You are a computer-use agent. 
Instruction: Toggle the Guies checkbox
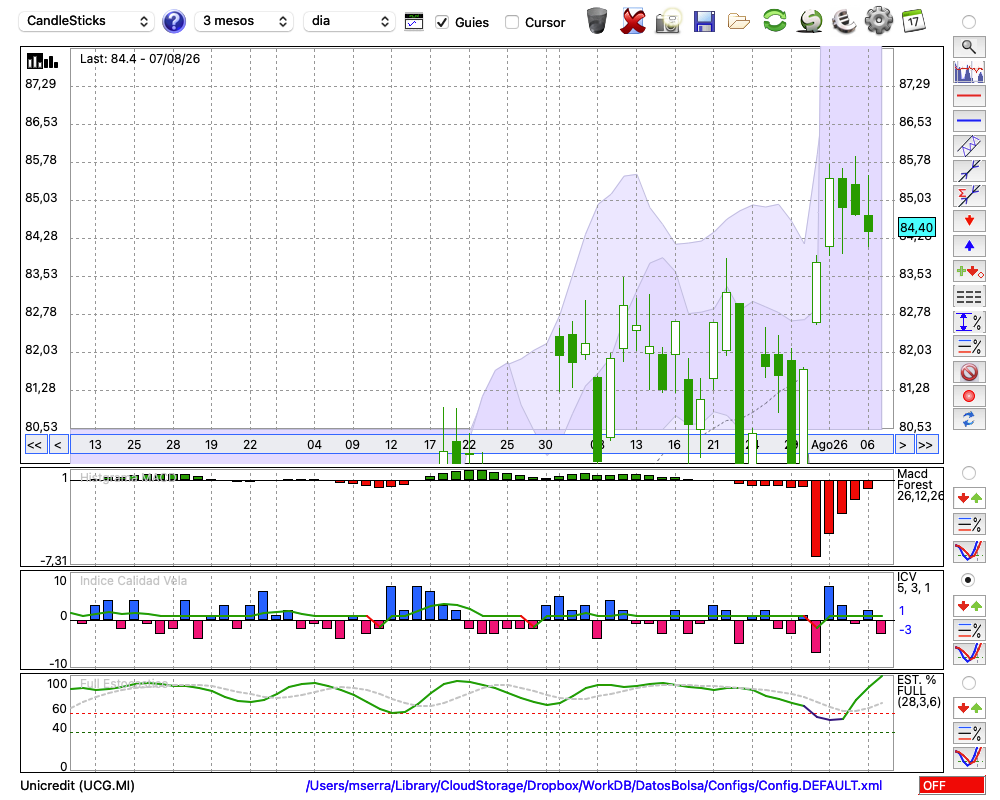coord(442,22)
